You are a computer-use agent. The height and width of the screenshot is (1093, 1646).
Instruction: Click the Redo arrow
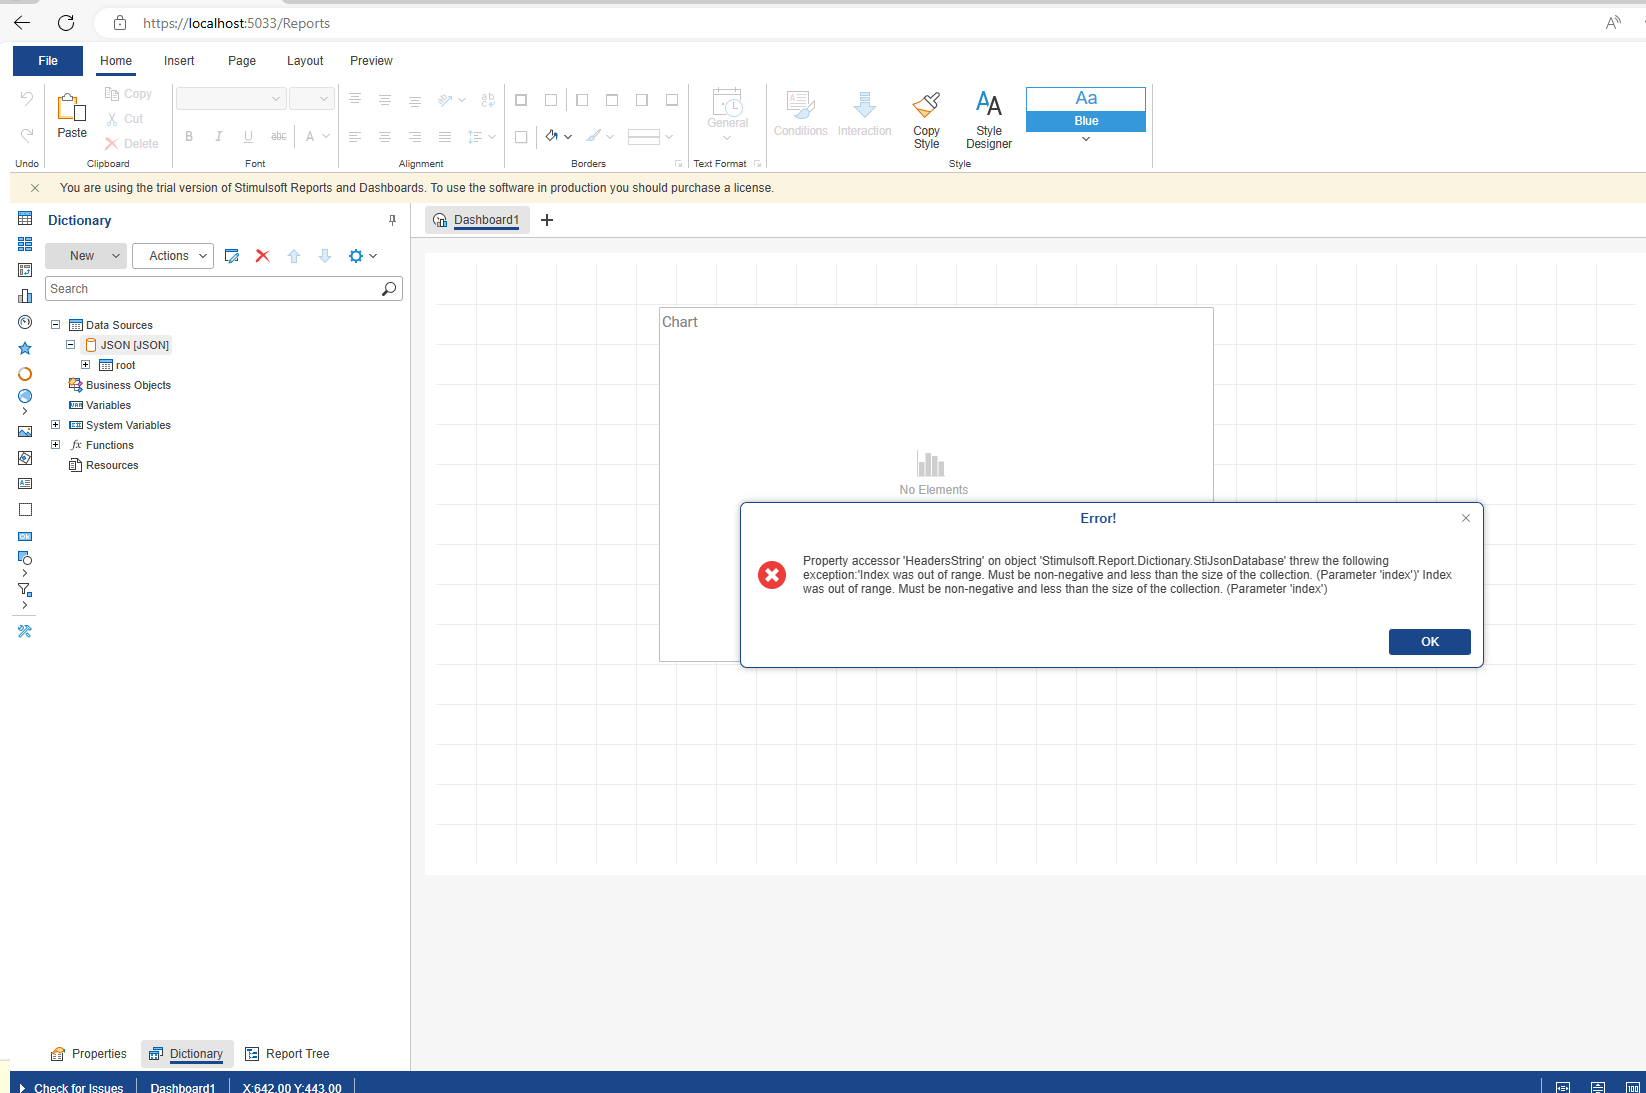(x=27, y=135)
